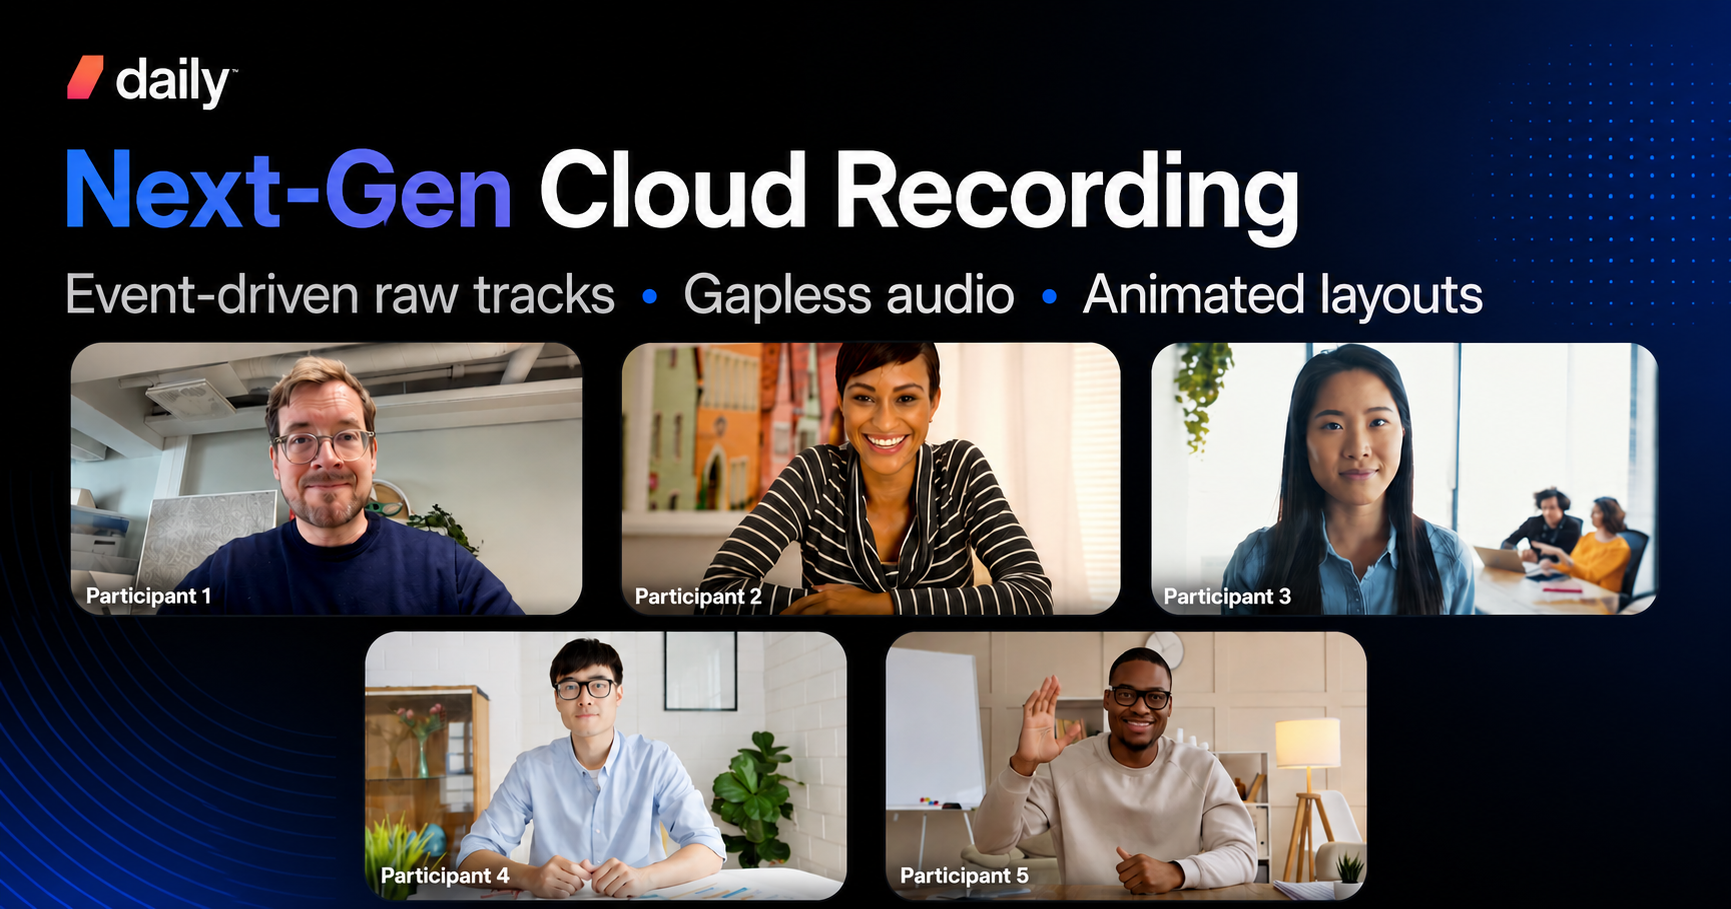Click the "Participant 1" name label

tap(148, 596)
